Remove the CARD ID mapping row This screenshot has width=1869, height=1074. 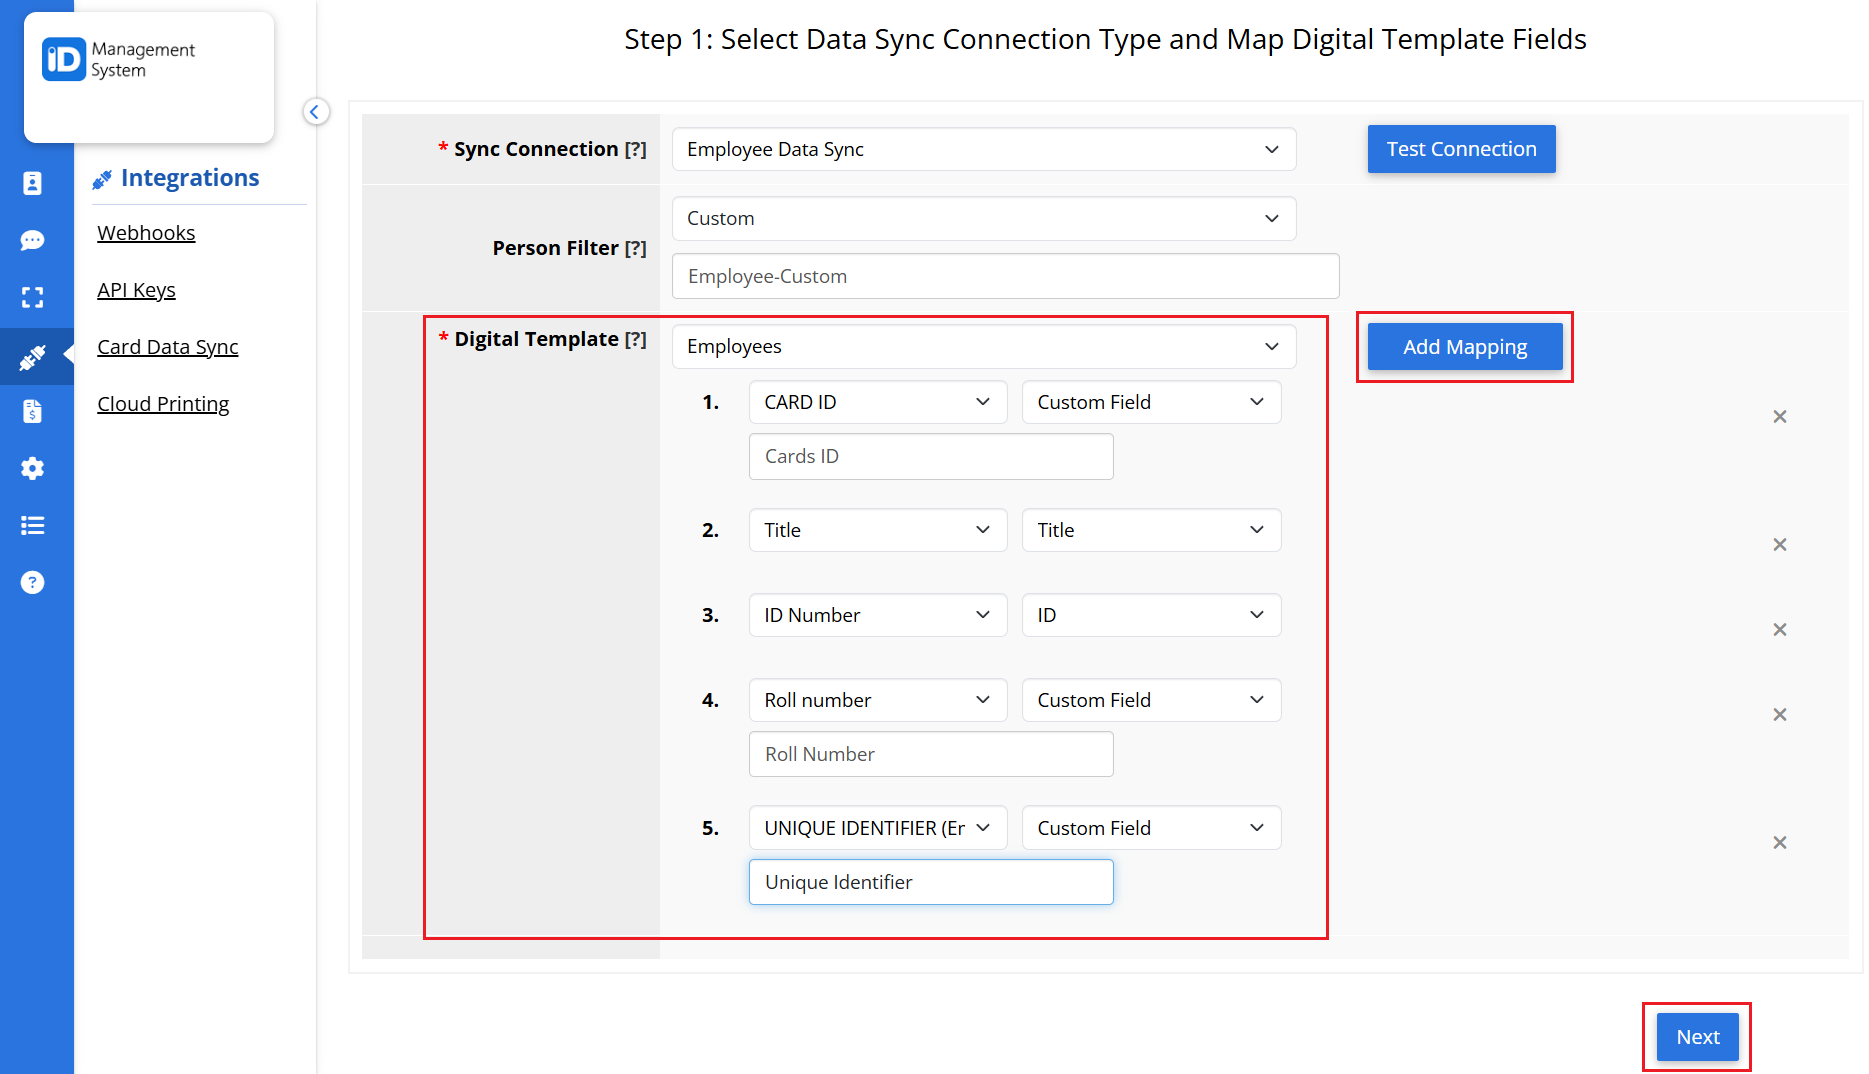click(x=1779, y=417)
